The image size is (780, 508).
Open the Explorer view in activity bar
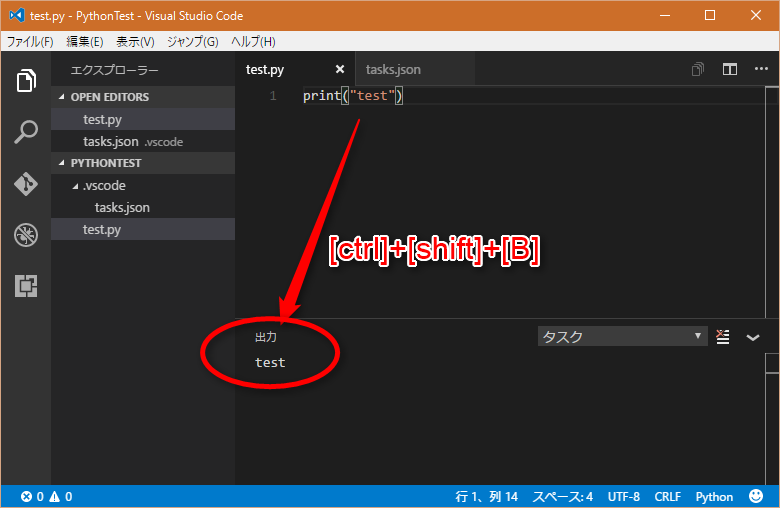[x=26, y=80]
